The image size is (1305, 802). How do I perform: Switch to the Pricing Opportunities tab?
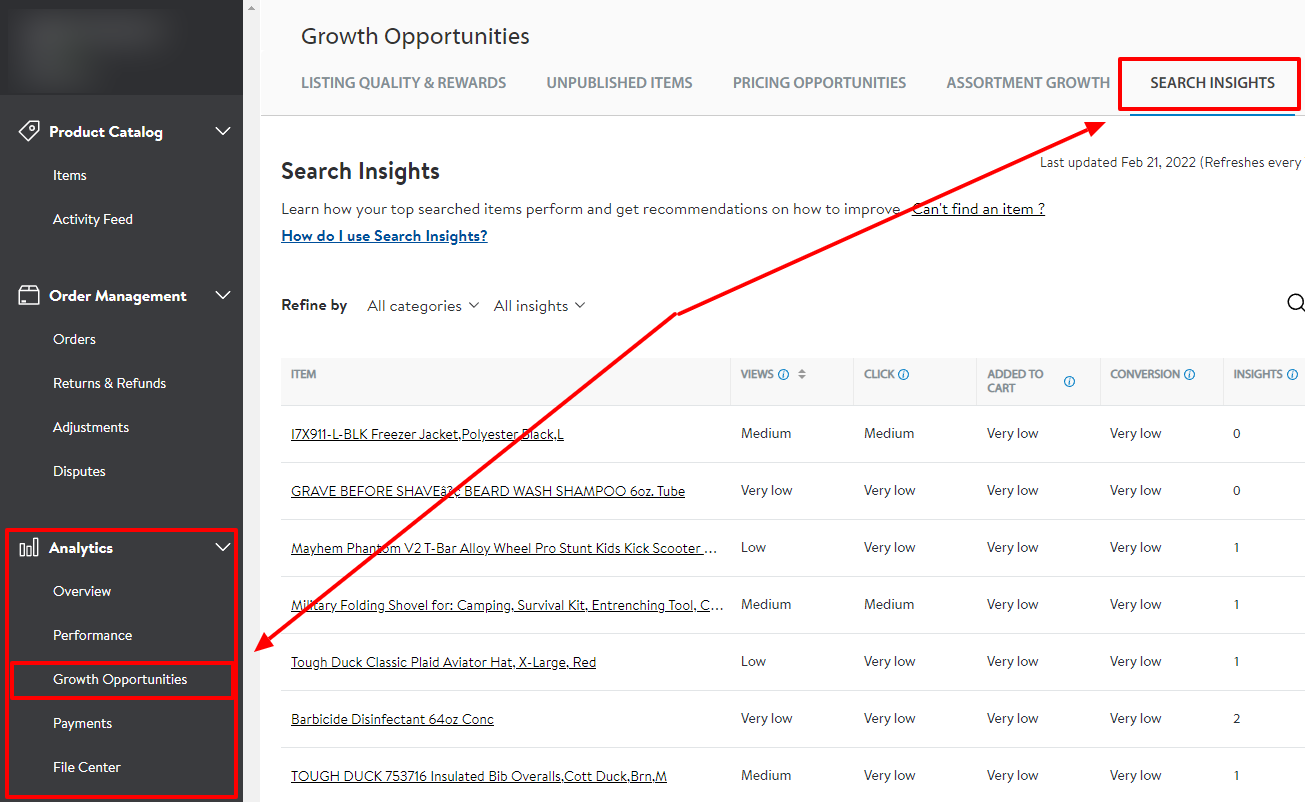pyautogui.click(x=819, y=82)
